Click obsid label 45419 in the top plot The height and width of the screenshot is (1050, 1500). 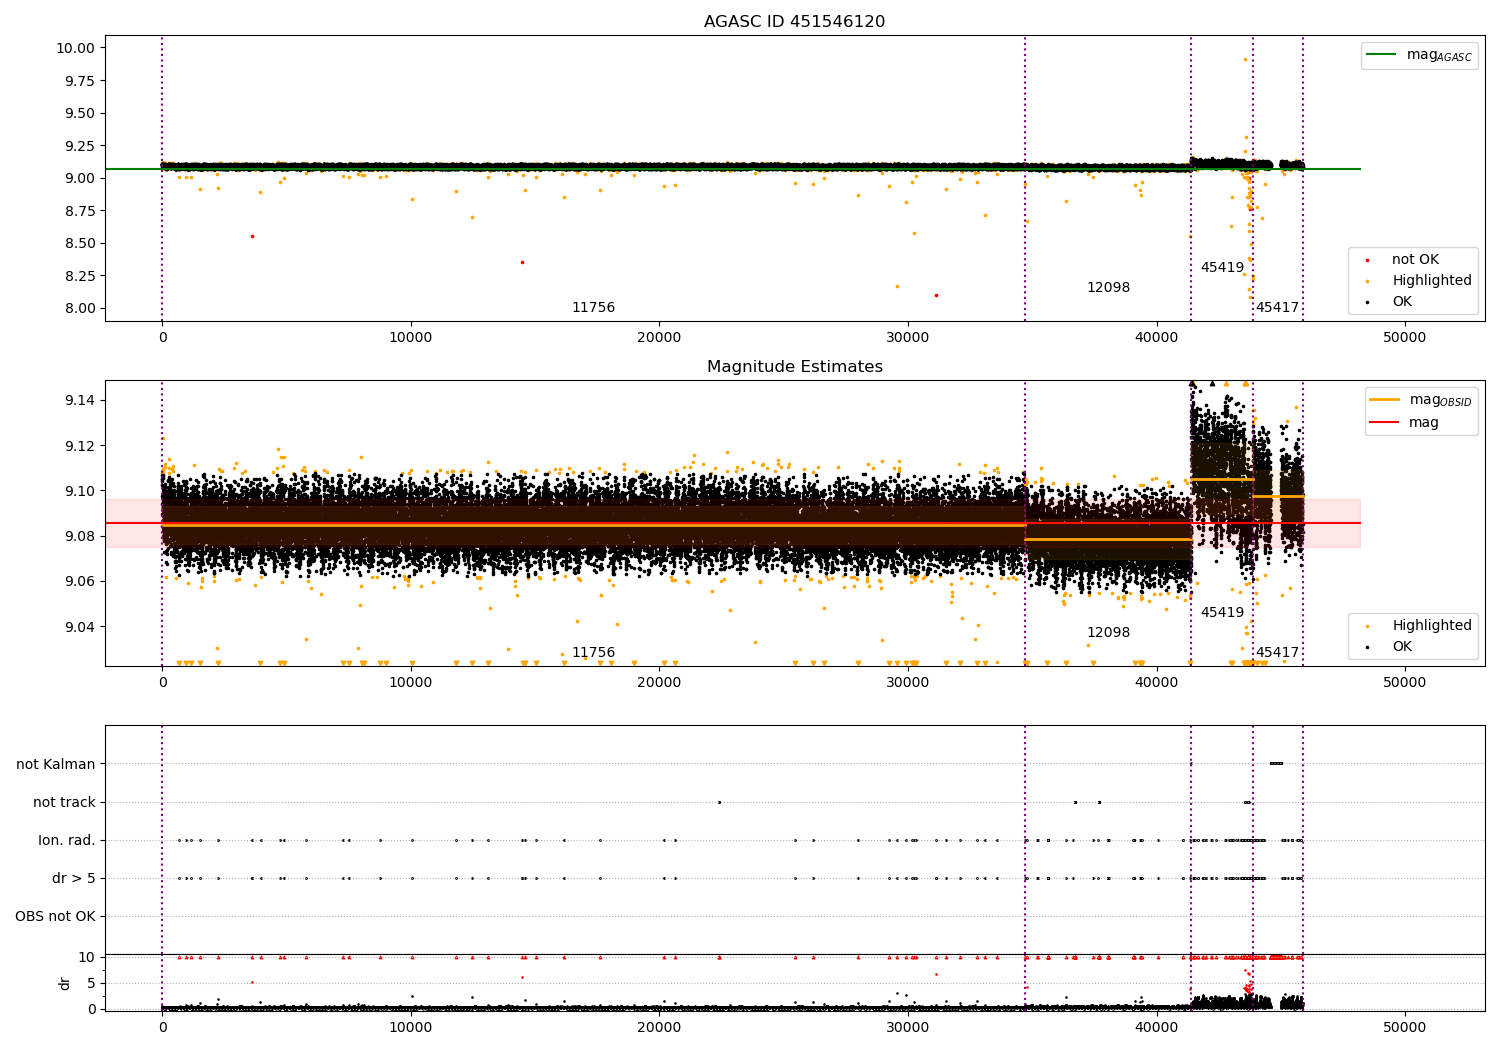pyautogui.click(x=1222, y=268)
